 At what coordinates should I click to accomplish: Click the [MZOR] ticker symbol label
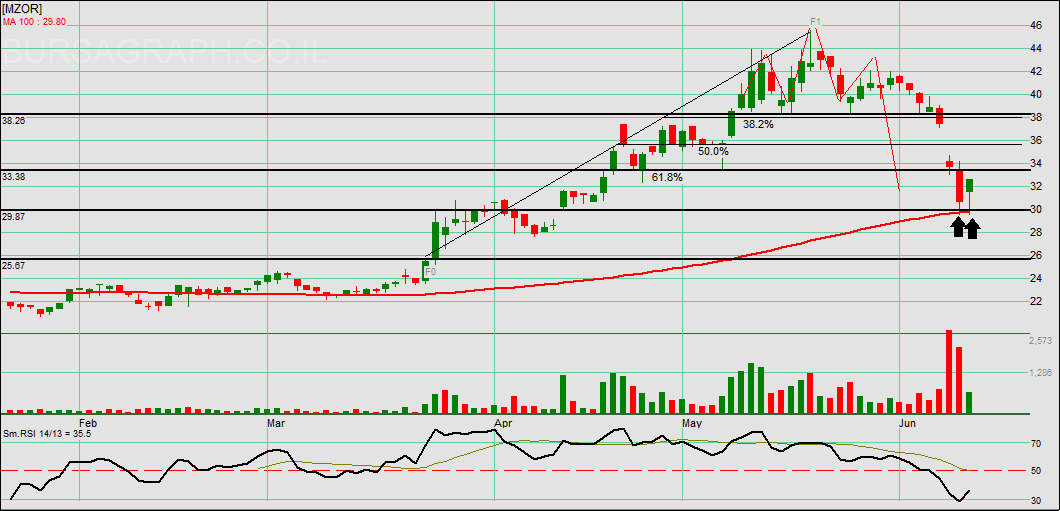20,7
